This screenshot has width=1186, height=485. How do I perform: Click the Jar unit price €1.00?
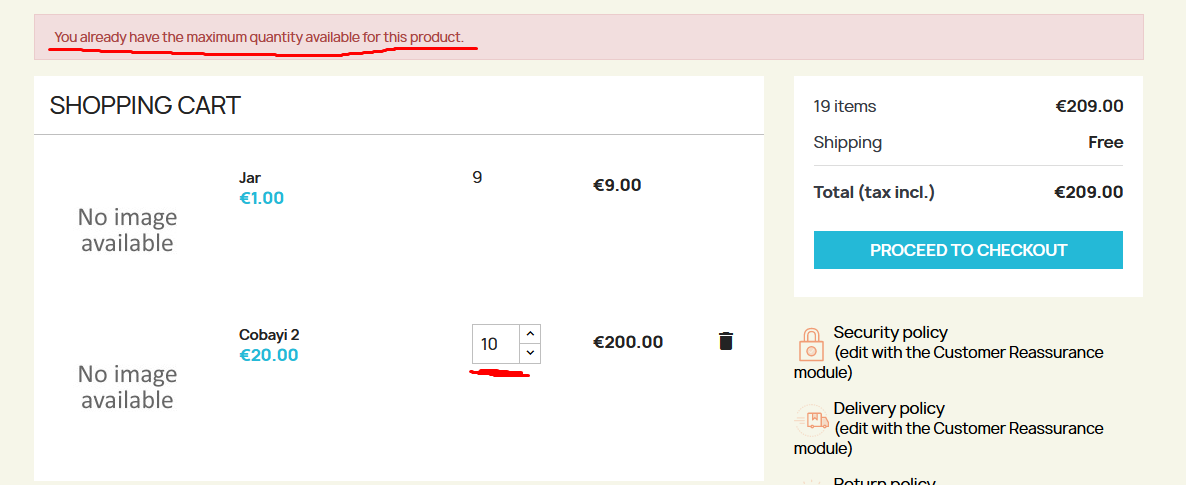point(262,198)
